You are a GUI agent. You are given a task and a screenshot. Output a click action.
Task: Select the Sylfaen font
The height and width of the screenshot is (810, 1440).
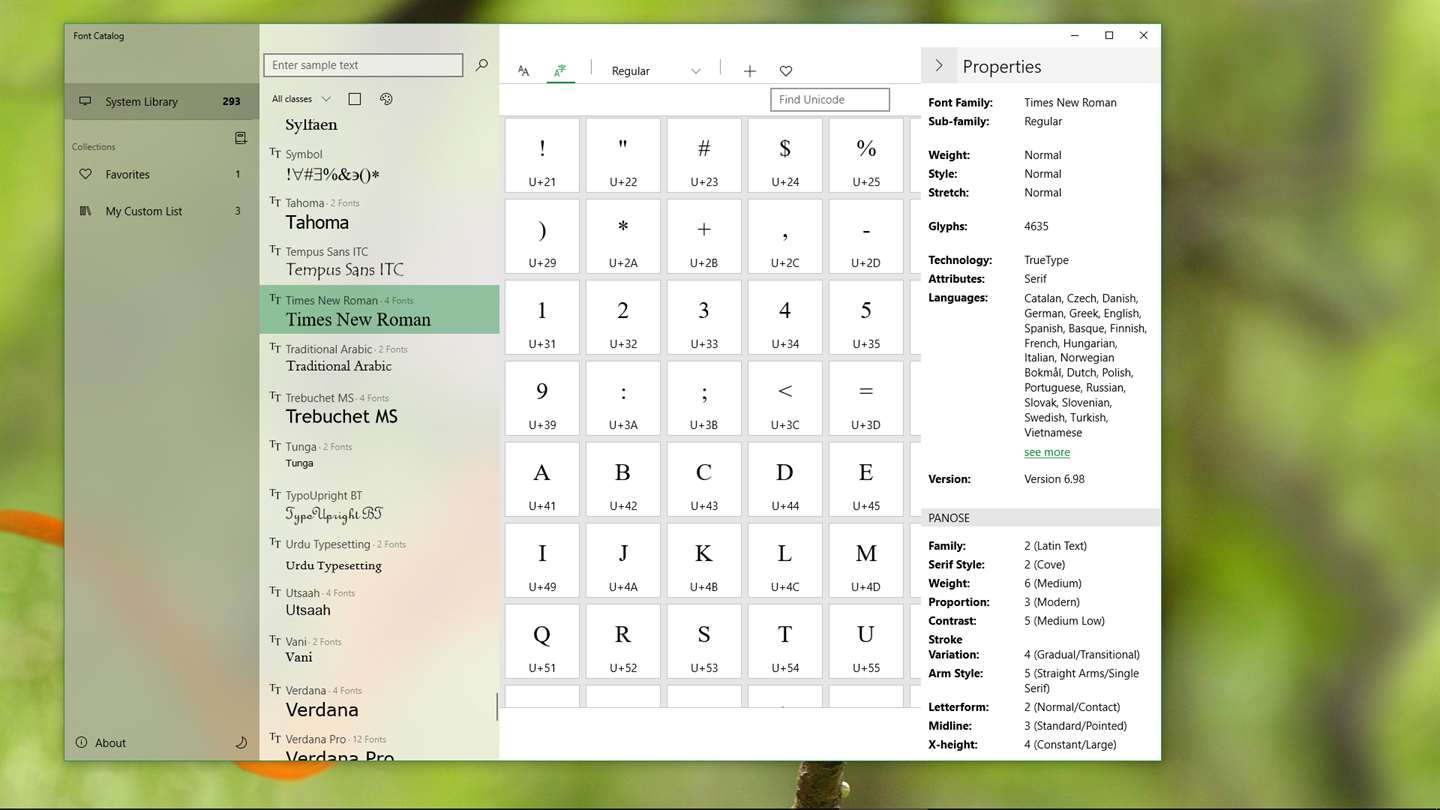380,125
